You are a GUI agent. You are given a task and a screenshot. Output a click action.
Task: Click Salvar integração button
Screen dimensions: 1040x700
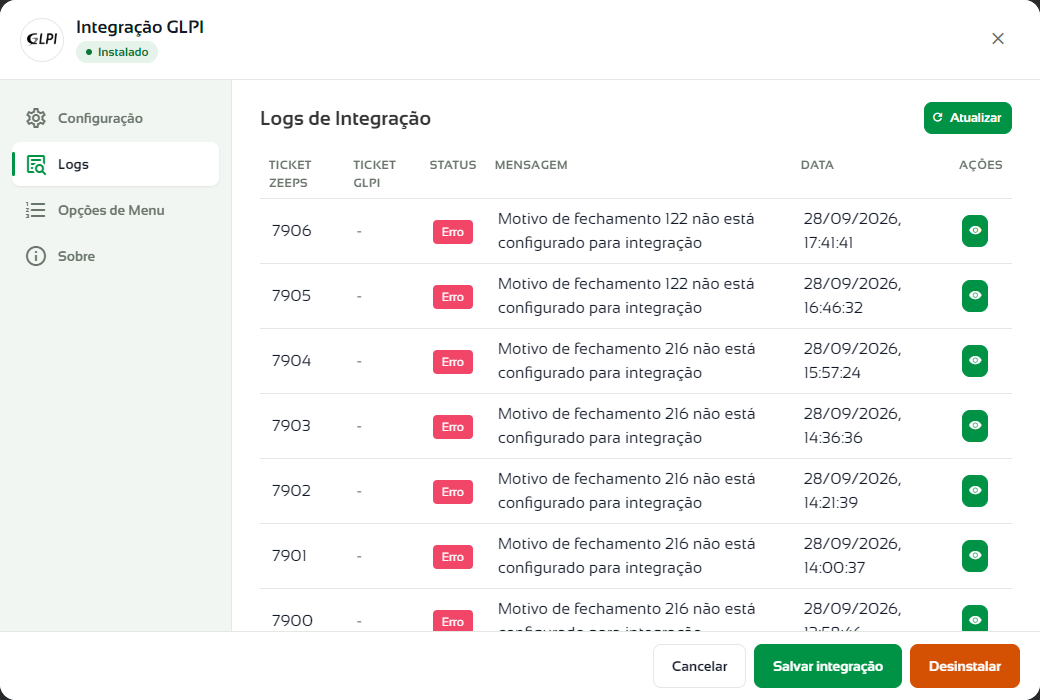[x=828, y=666]
